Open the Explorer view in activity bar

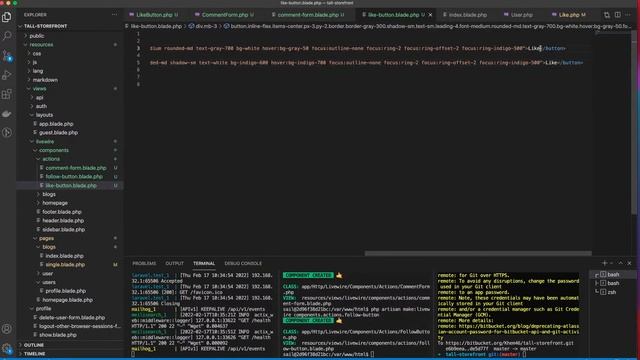7,17
